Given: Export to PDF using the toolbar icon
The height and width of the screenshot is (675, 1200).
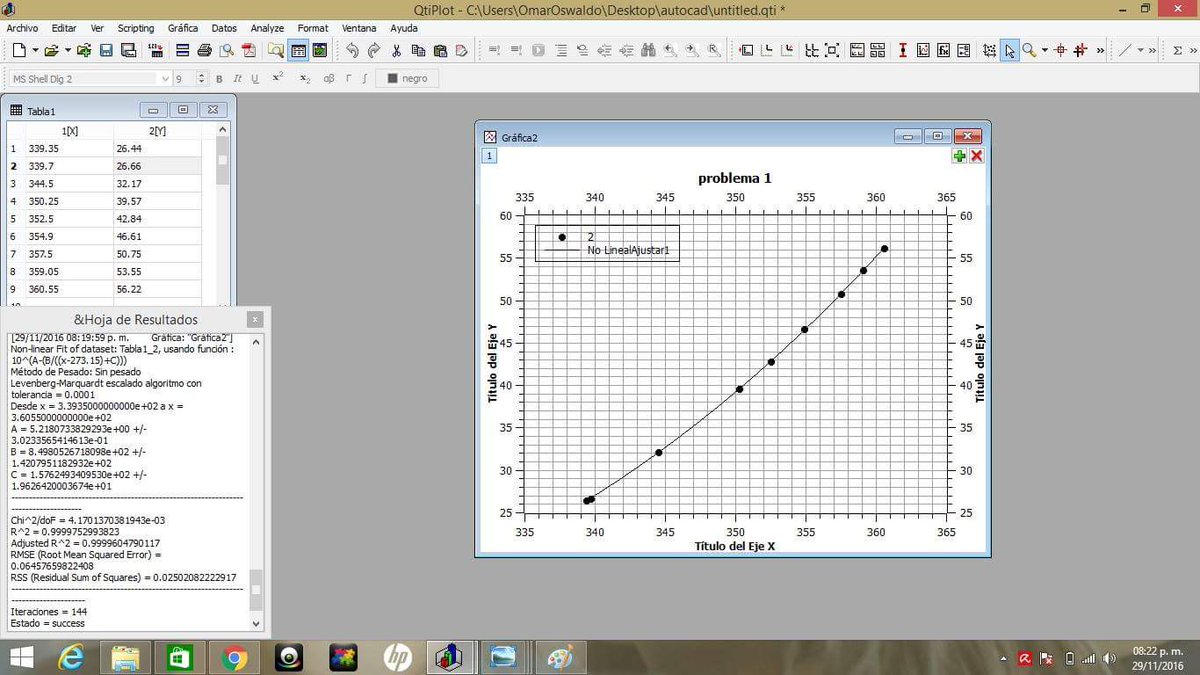Looking at the screenshot, I should [248, 50].
